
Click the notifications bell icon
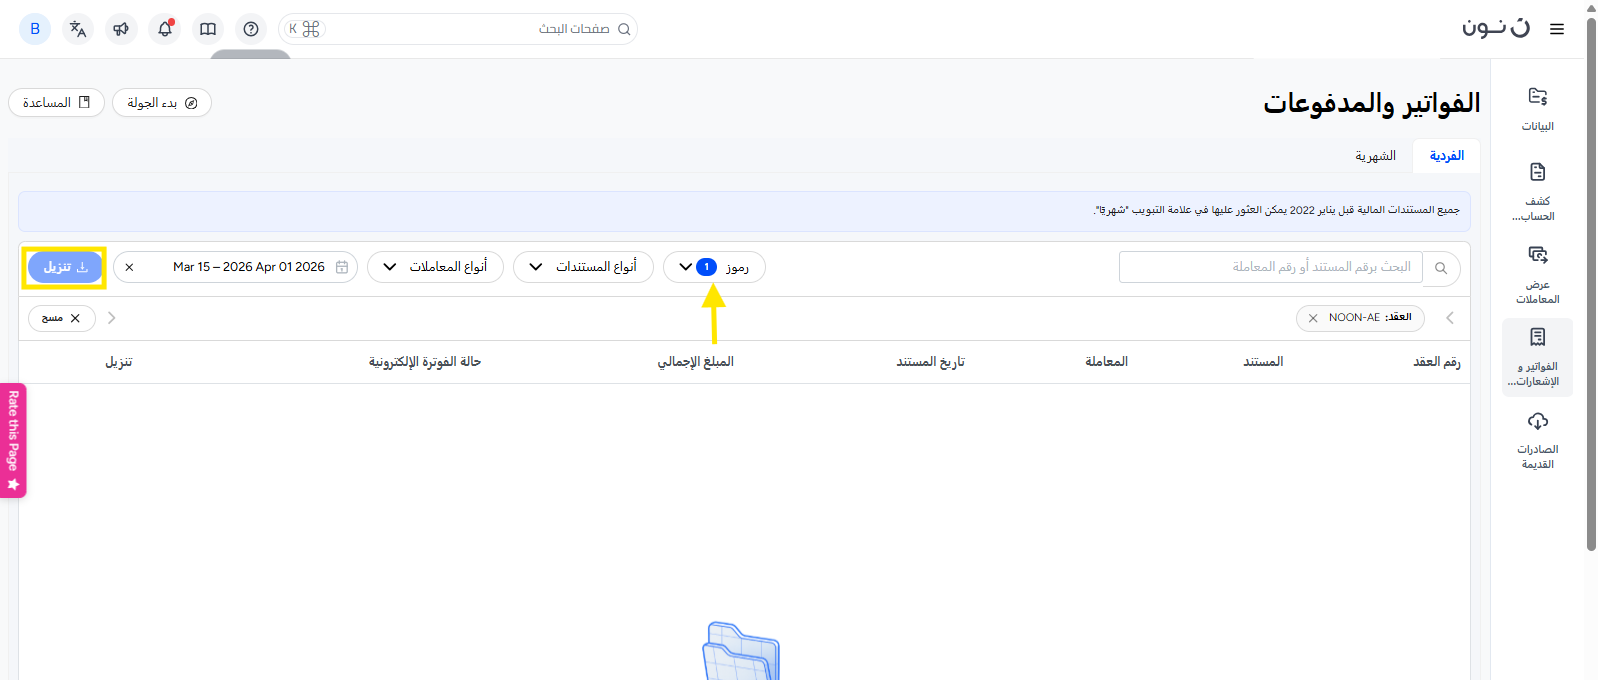165,29
